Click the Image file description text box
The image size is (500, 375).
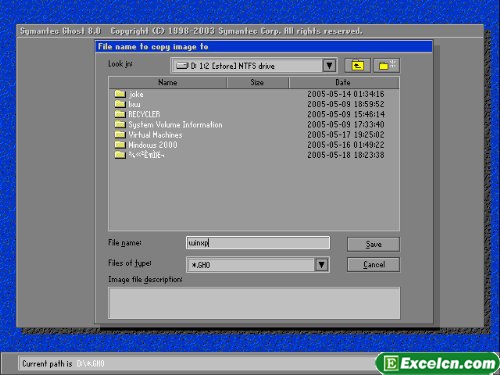(x=254, y=303)
